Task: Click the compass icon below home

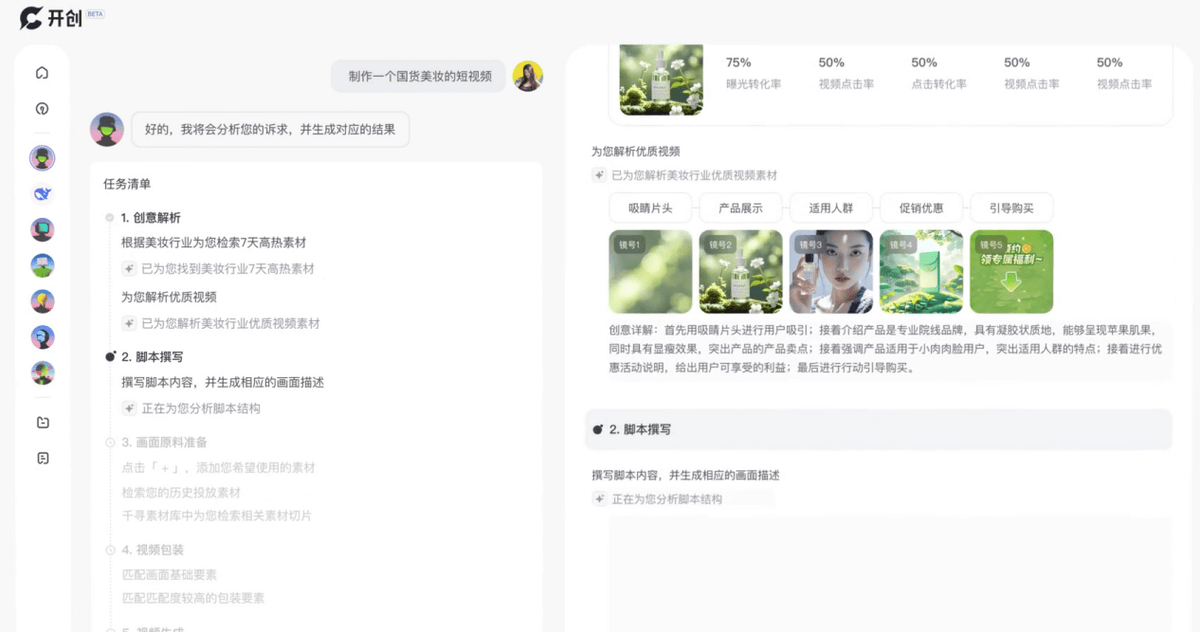Action: pyautogui.click(x=42, y=109)
